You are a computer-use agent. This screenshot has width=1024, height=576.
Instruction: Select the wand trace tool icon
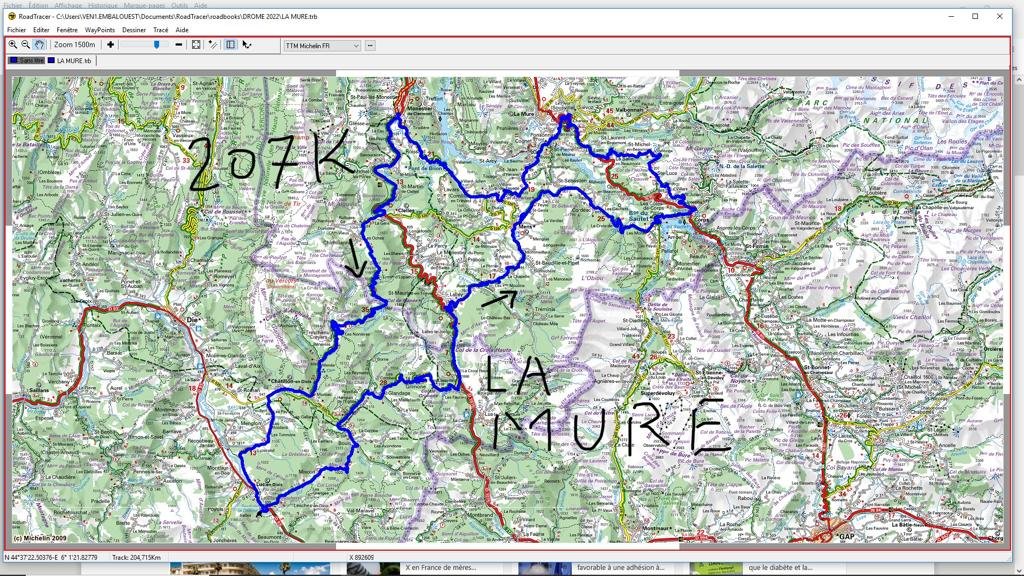213,45
